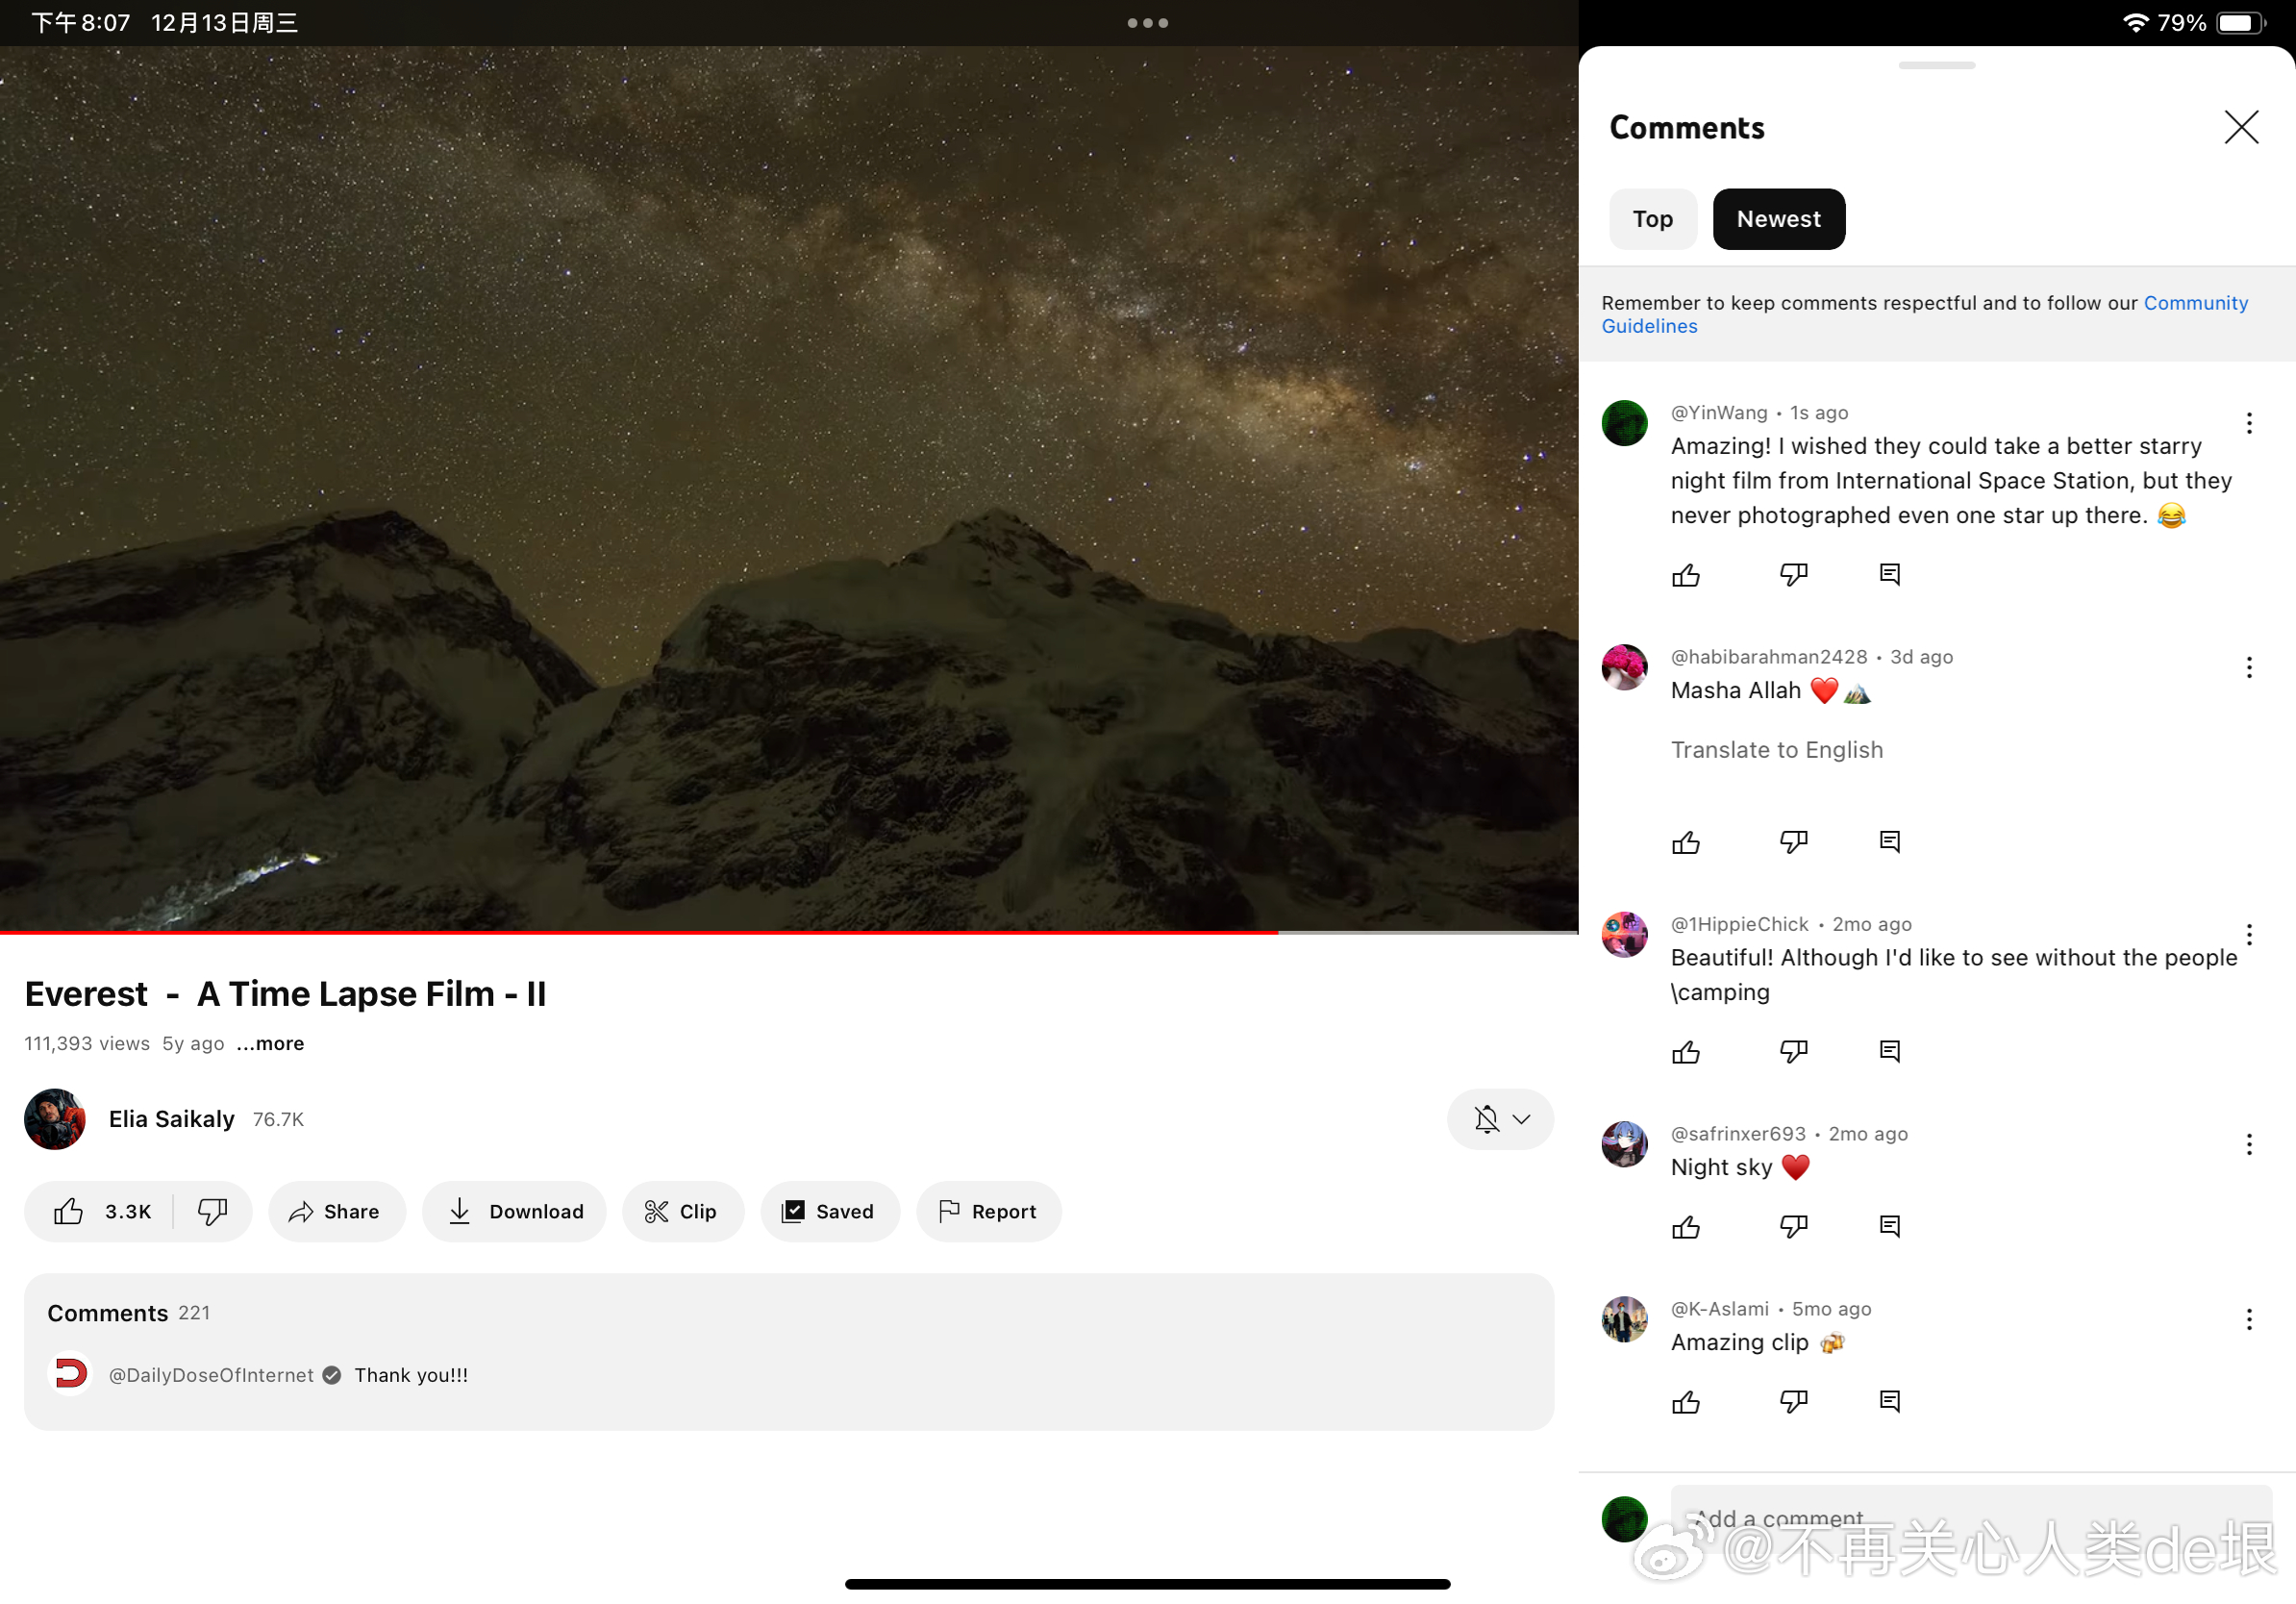
Task: Like the @YinWang comment
Action: point(1686,575)
